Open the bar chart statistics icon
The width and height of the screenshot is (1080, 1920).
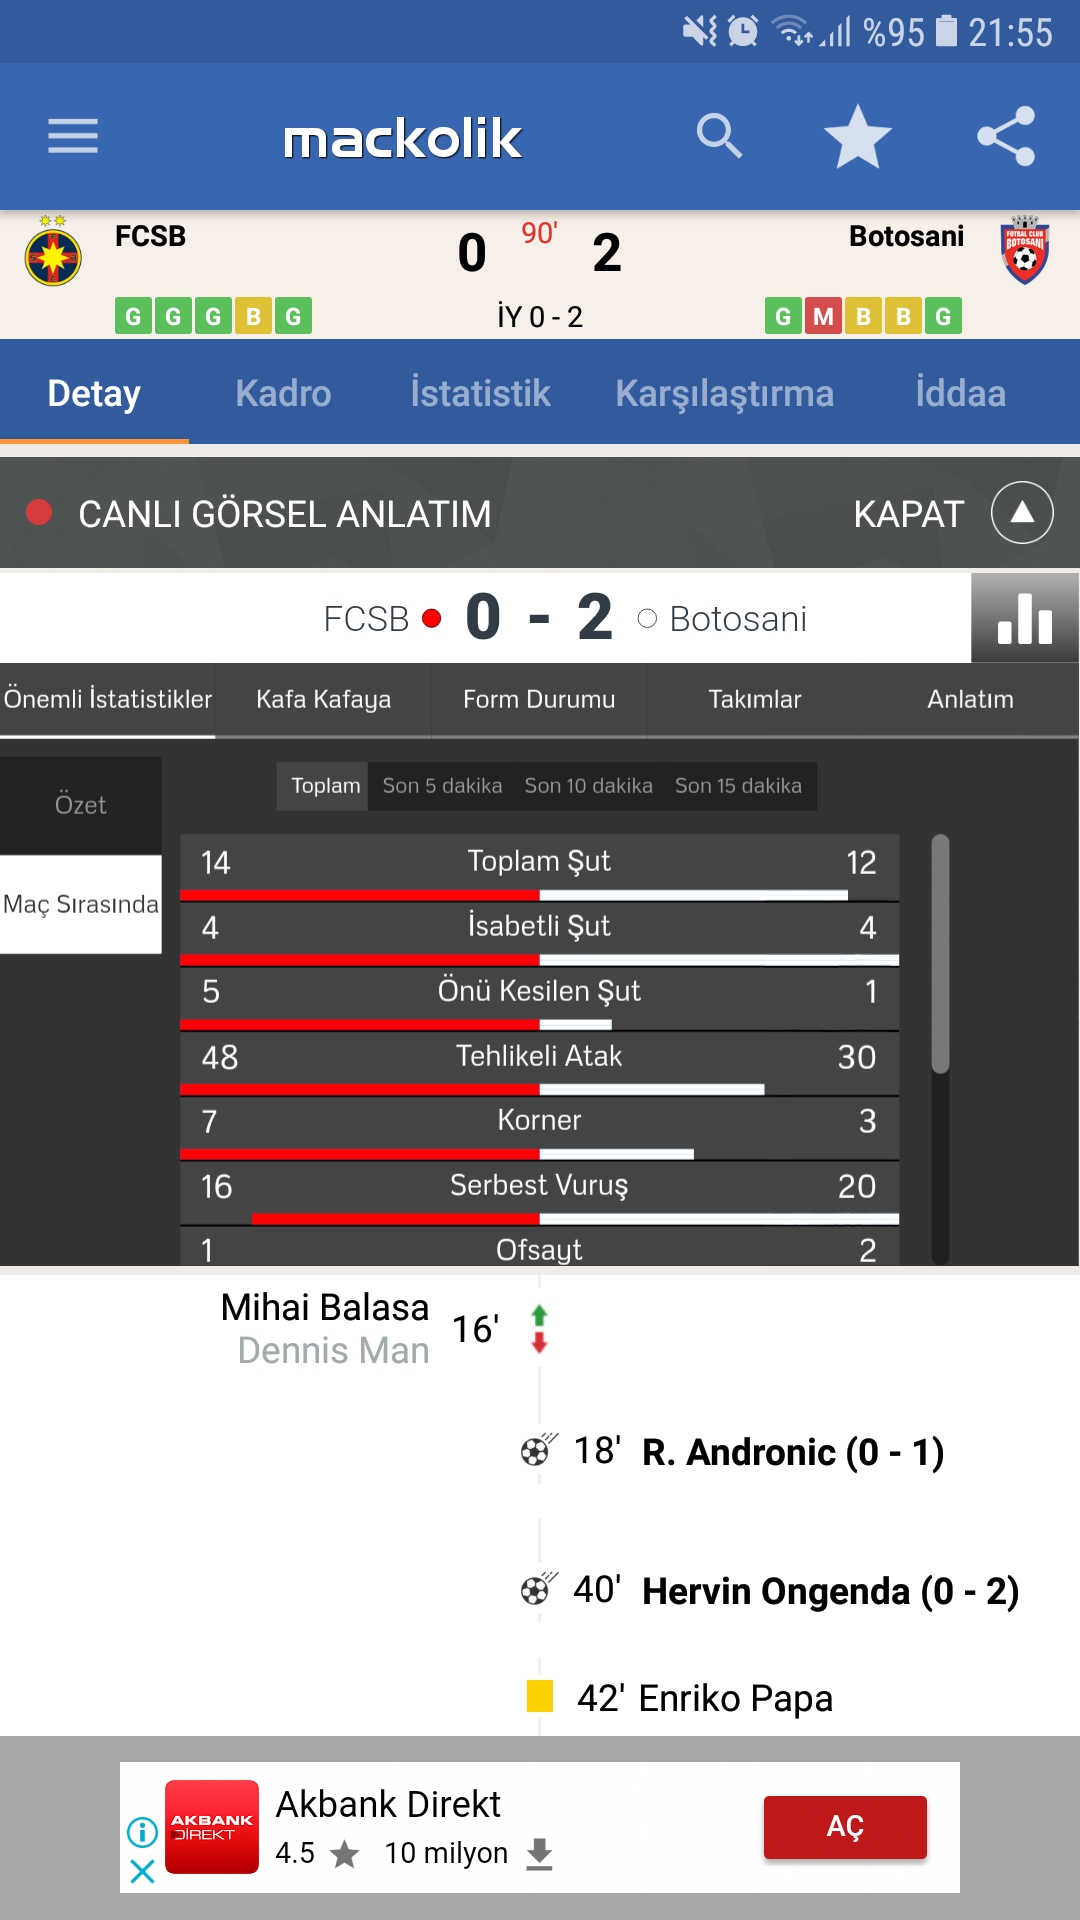coord(1025,618)
